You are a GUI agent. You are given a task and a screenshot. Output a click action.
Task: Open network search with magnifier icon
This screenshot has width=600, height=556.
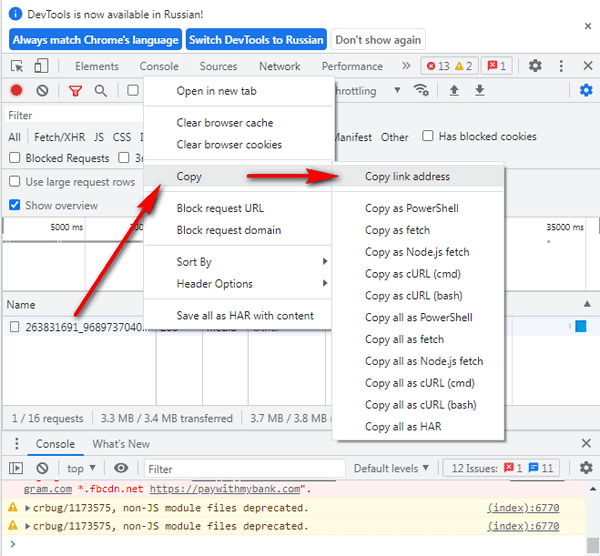[x=101, y=91]
